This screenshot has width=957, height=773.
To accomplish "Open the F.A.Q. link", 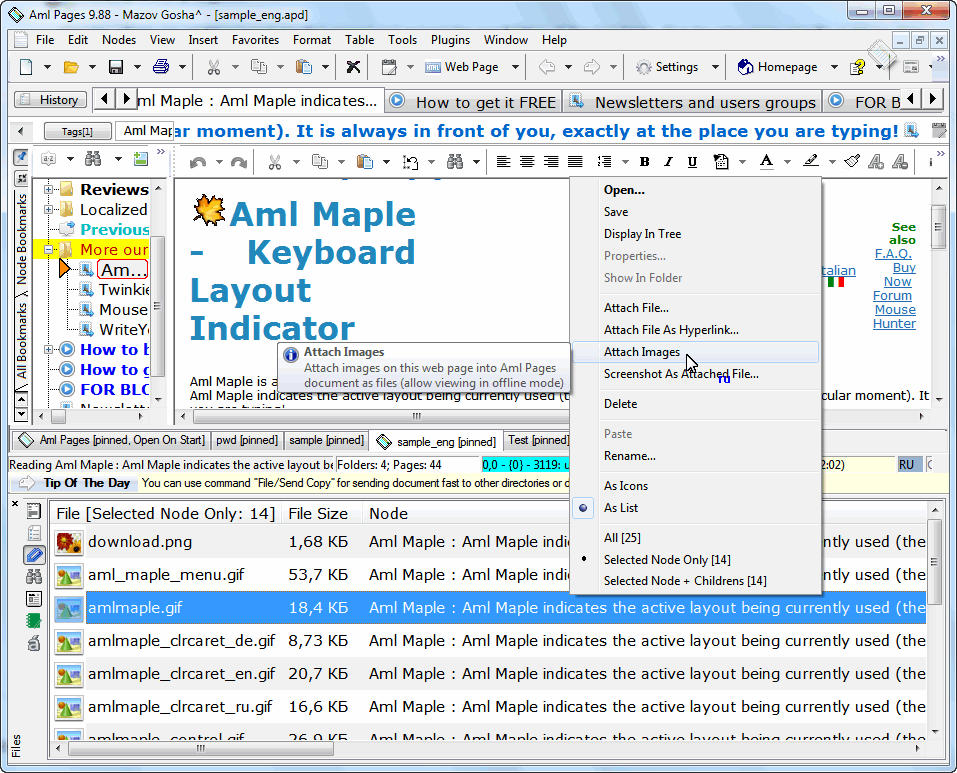I will (893, 253).
